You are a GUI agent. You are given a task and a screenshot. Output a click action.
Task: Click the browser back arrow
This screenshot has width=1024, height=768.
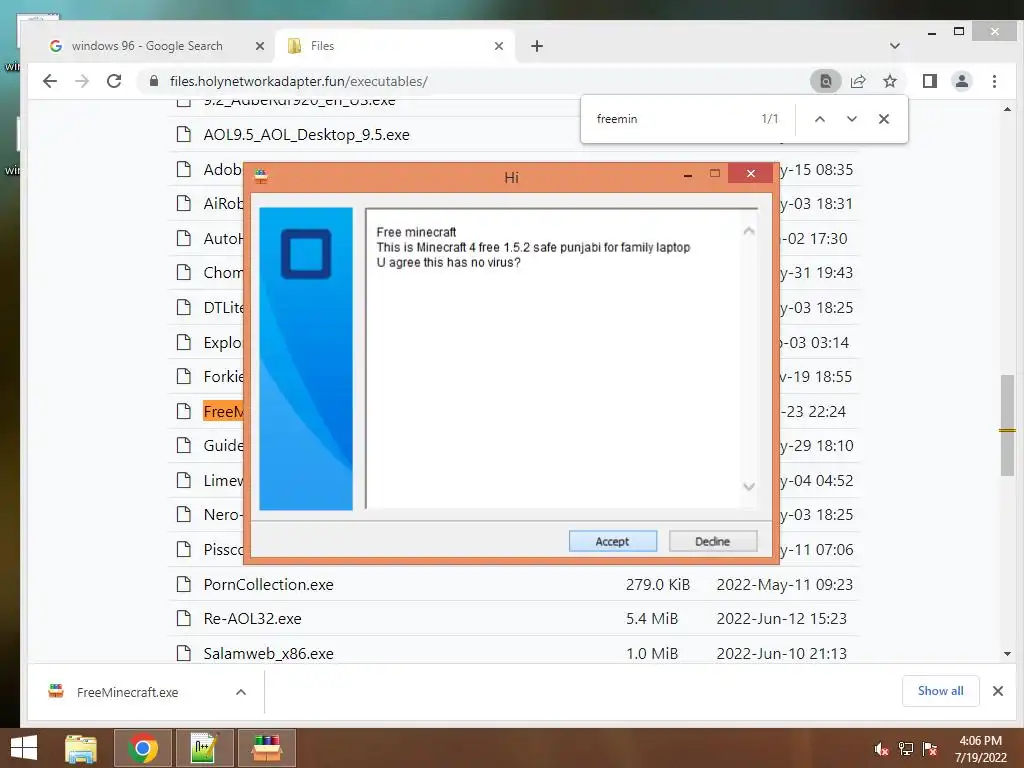coord(50,81)
